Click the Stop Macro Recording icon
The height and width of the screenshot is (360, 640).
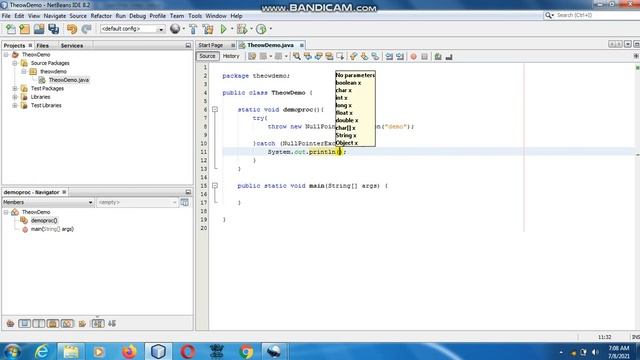(x=424, y=56)
